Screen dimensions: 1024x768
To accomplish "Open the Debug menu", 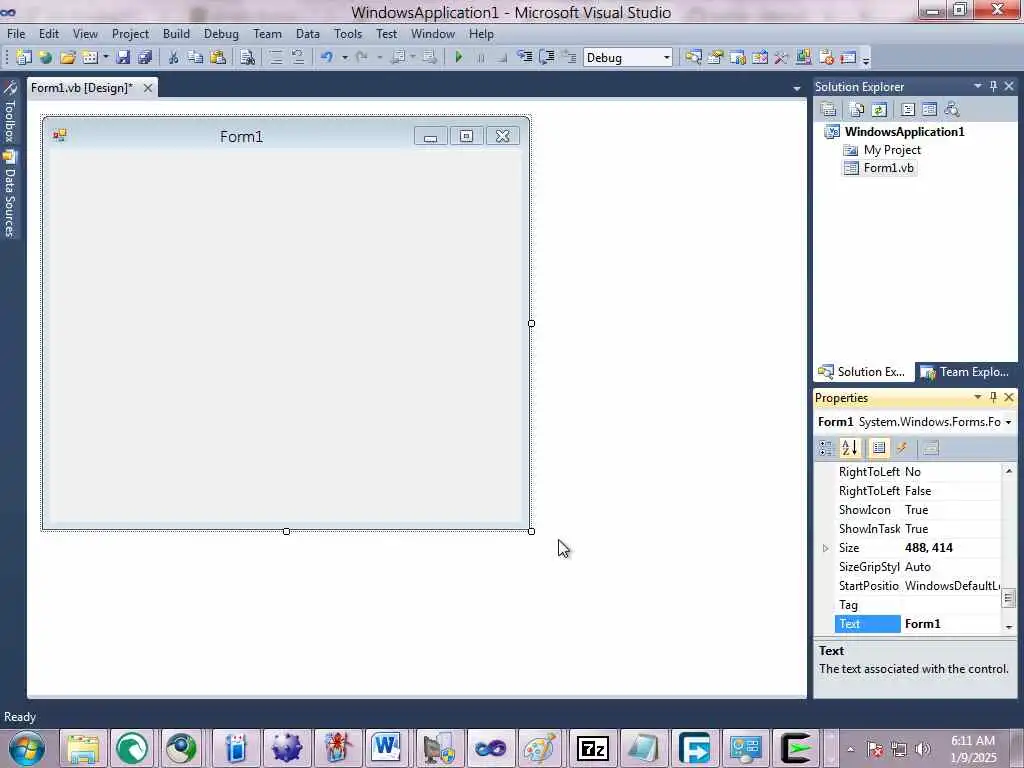I will click(221, 34).
